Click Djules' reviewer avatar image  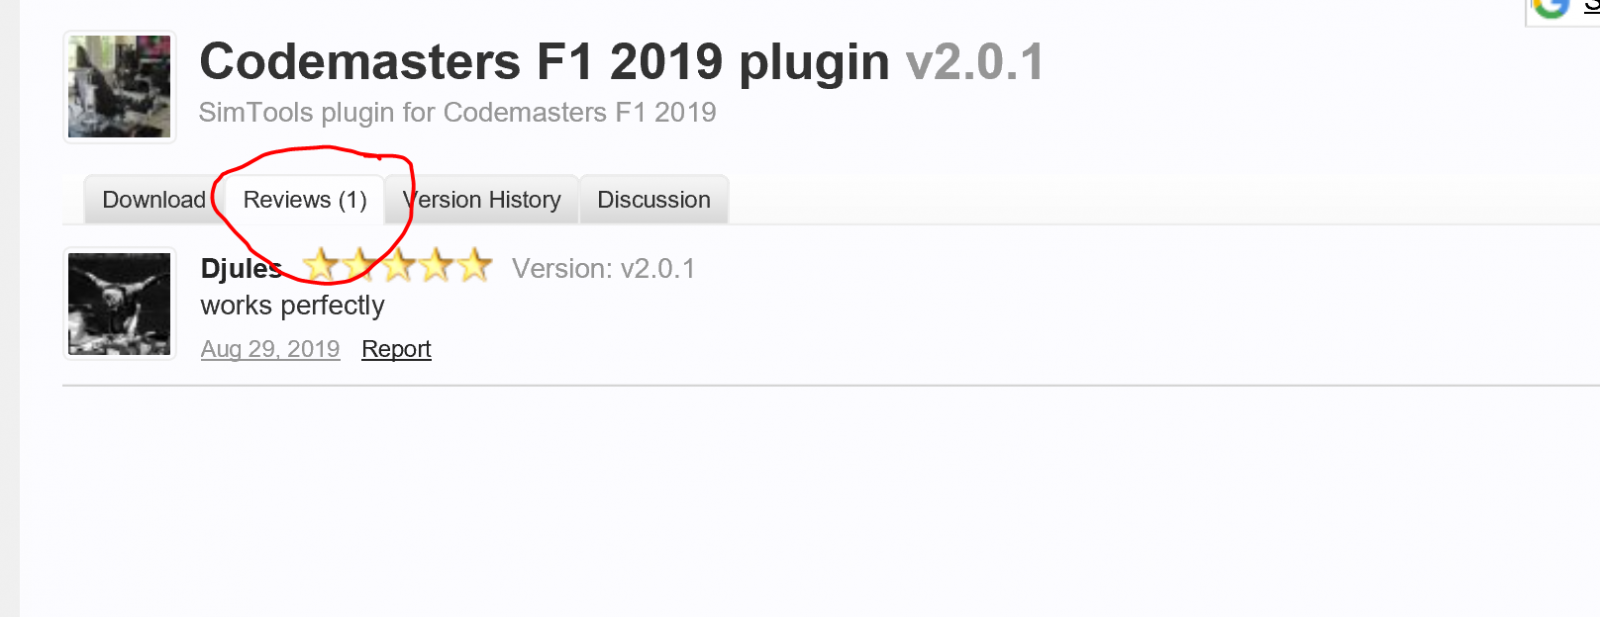coord(119,304)
